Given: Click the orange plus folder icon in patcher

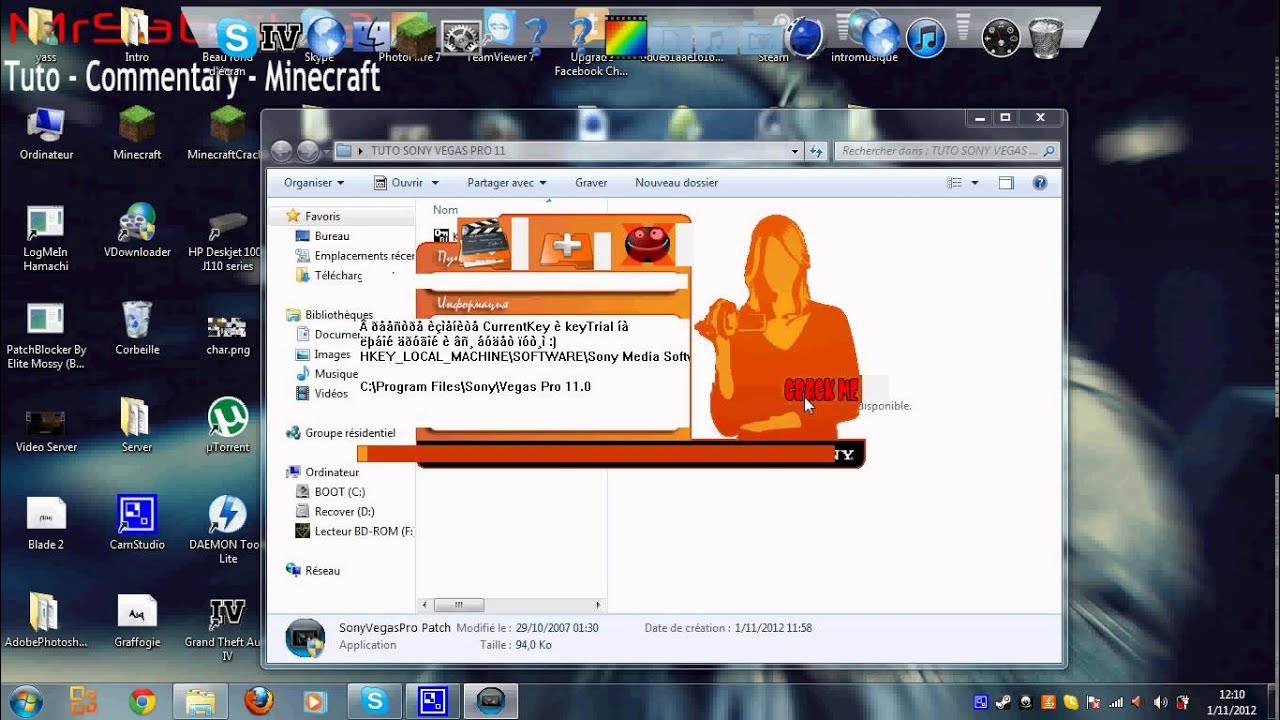Looking at the screenshot, I should pyautogui.click(x=567, y=247).
